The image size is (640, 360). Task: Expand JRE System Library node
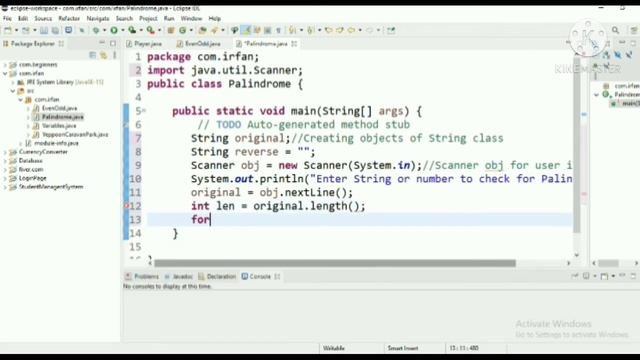click(x=13, y=82)
